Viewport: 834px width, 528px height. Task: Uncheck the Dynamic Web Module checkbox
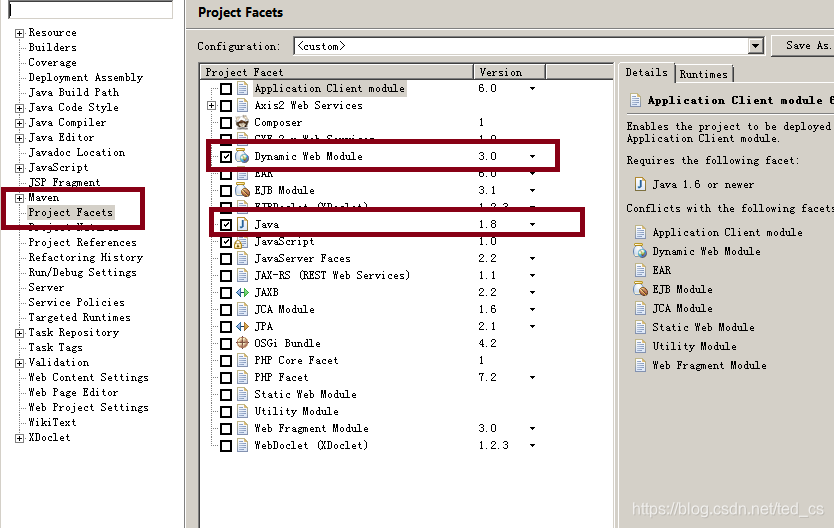[226, 157]
